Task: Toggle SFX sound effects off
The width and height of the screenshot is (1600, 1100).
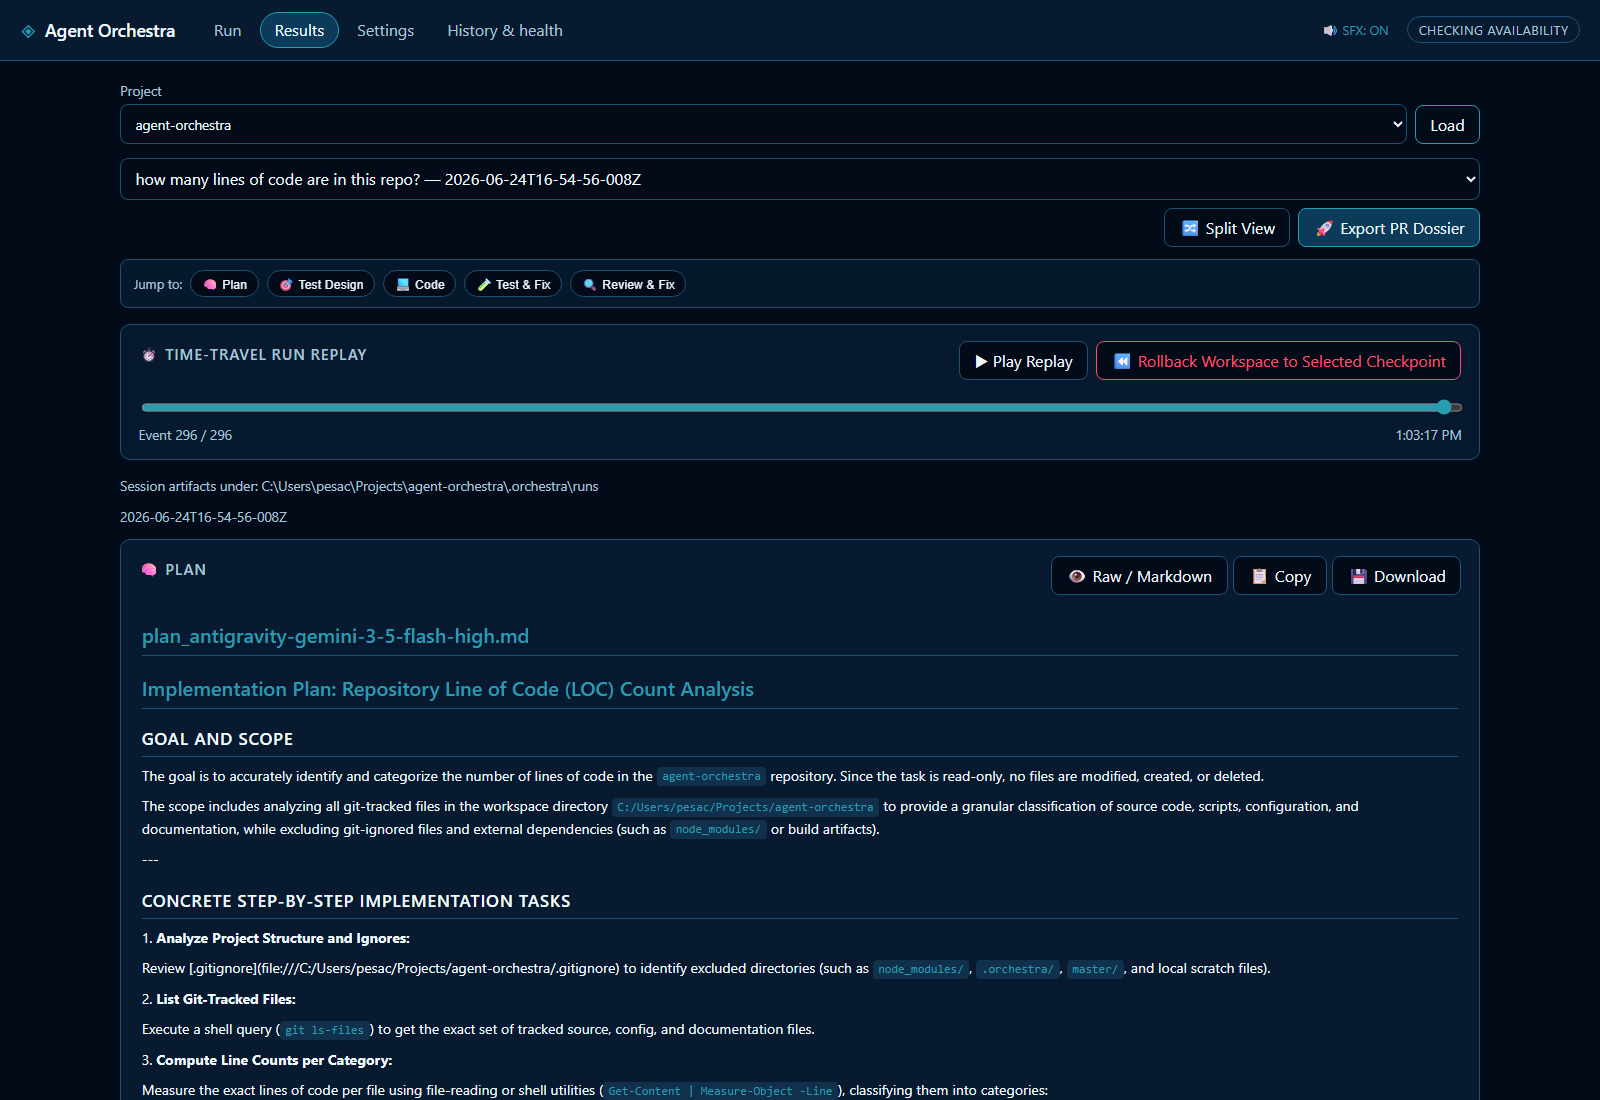Action: click(1356, 30)
